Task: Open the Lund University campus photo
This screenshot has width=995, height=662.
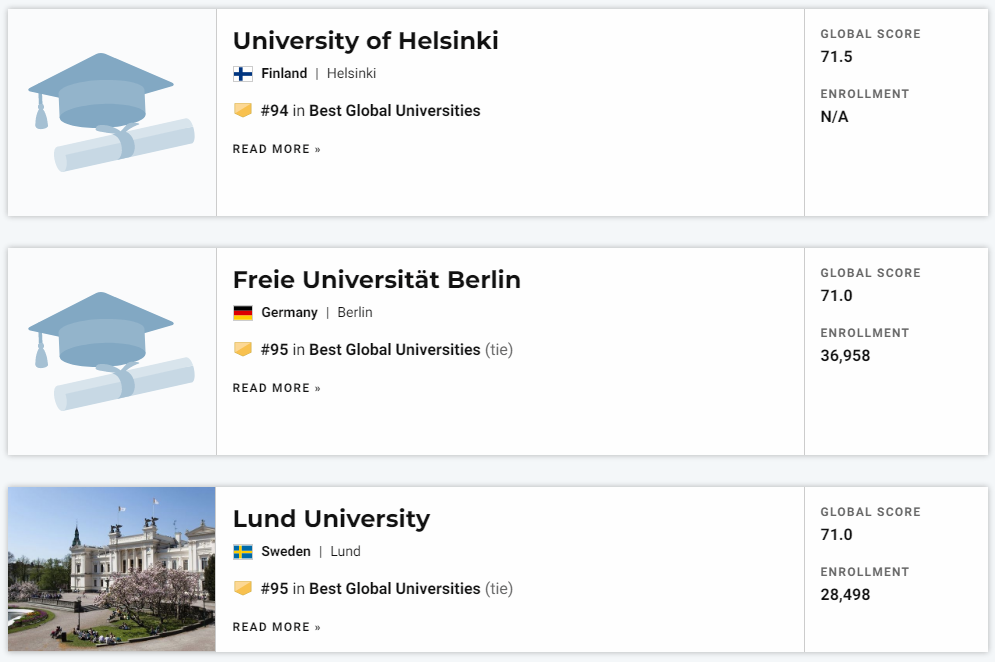Action: (x=112, y=569)
